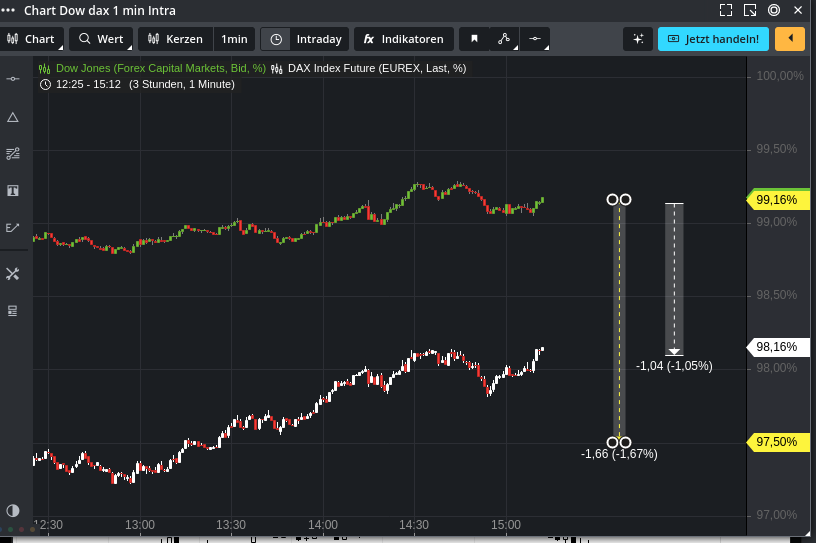Select the text annotation tool in sidebar
Image resolution: width=816 pixels, height=543 pixels.
point(13,190)
